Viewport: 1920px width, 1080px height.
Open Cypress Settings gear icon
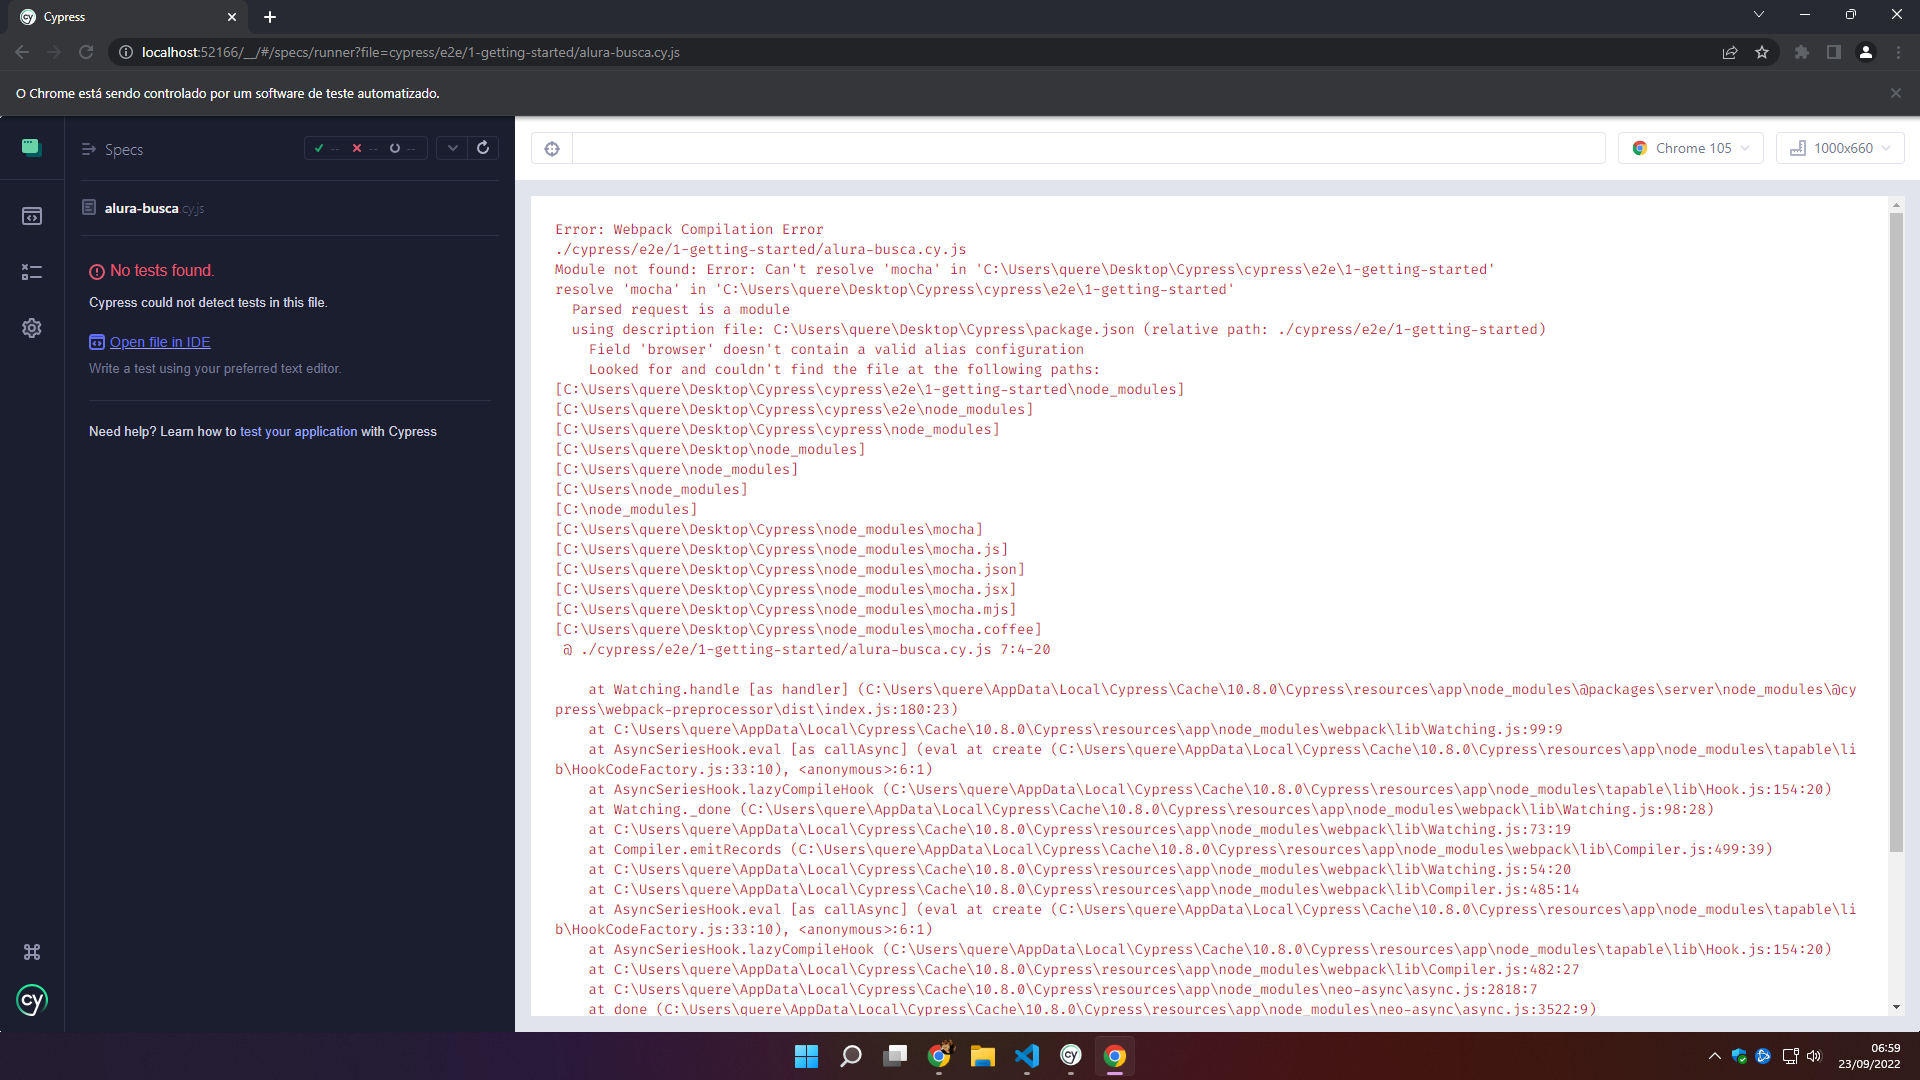pyautogui.click(x=32, y=328)
